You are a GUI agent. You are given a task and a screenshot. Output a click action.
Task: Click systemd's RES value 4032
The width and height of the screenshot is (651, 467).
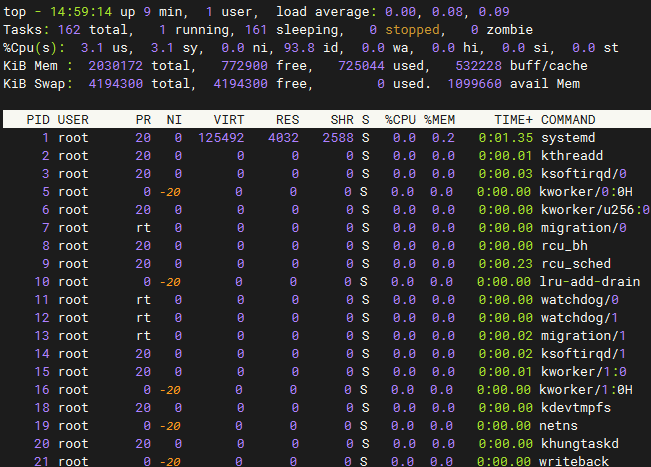(x=284, y=138)
